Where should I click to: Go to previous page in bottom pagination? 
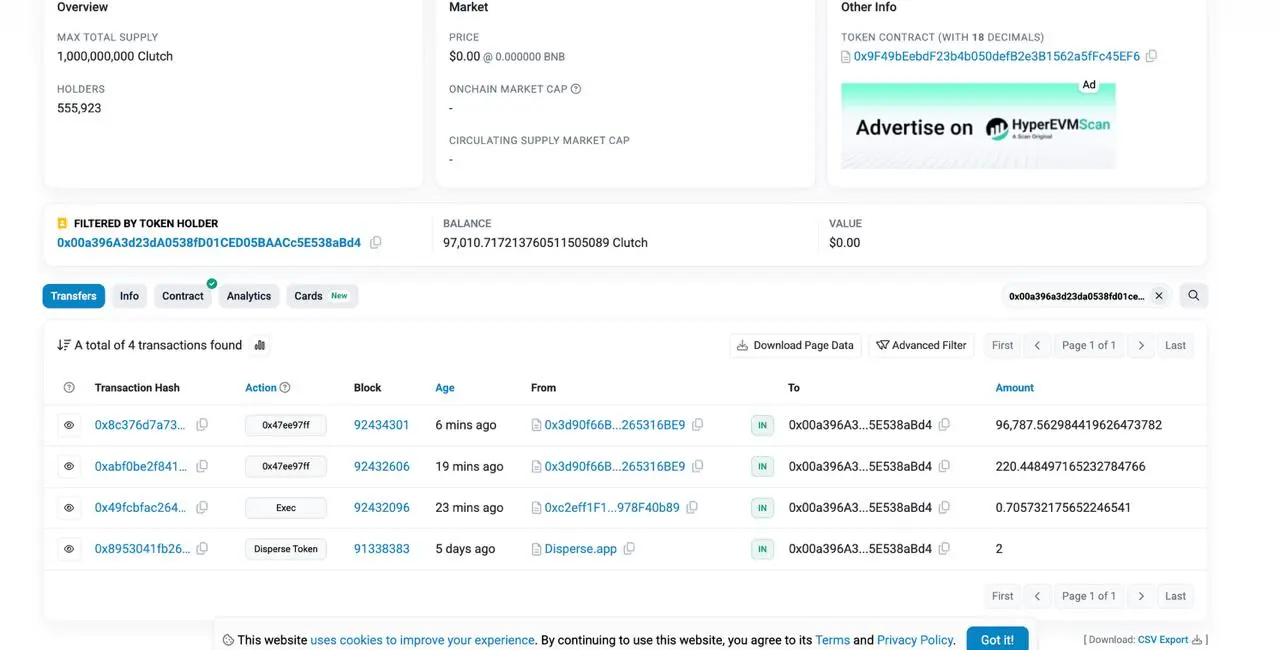tap(1037, 596)
